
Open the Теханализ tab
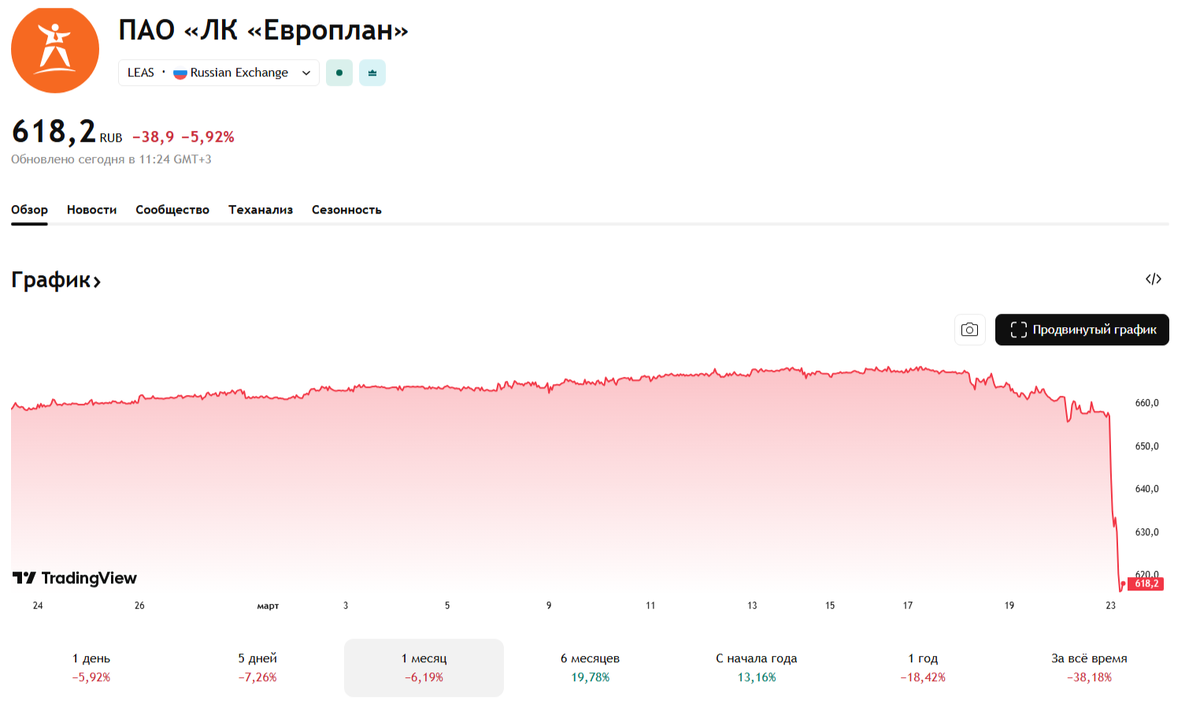click(x=260, y=210)
